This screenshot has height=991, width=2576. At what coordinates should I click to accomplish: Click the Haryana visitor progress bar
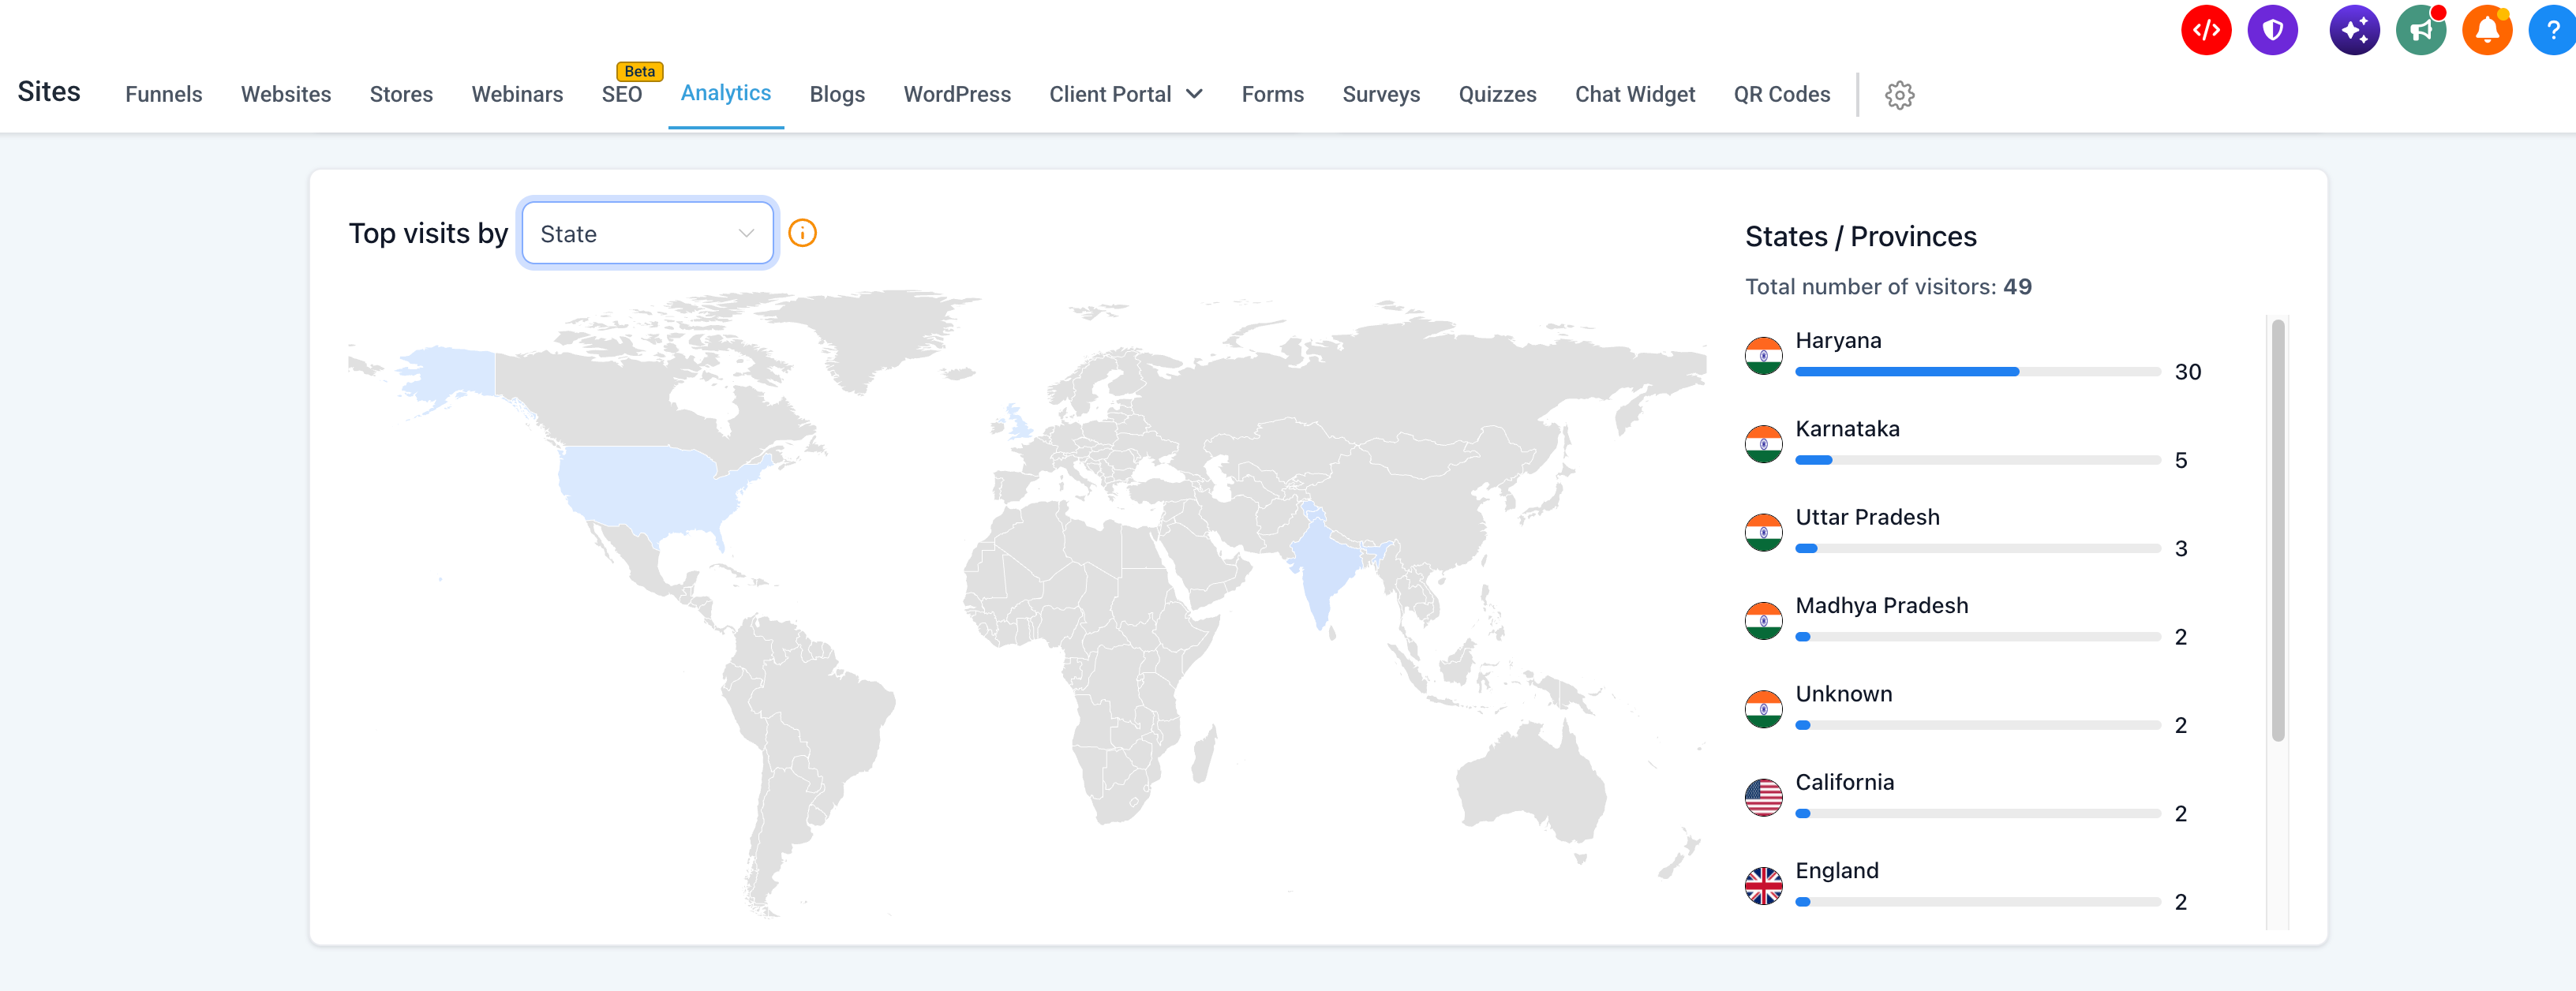pos(1978,372)
